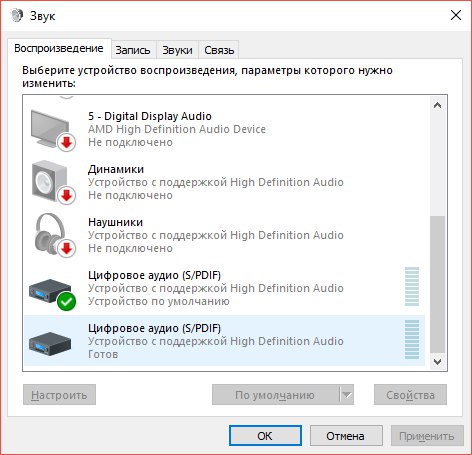Close the Звук dialog window

(456, 15)
